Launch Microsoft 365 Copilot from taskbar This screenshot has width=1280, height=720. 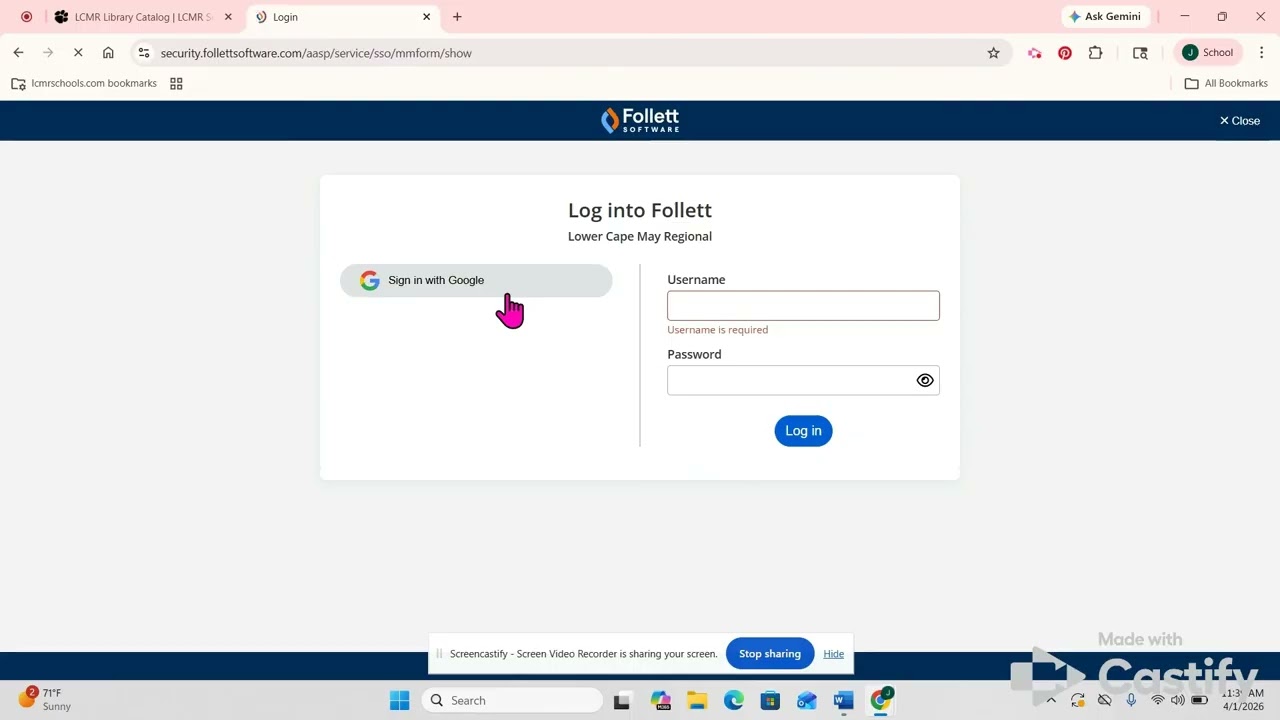pyautogui.click(x=660, y=700)
